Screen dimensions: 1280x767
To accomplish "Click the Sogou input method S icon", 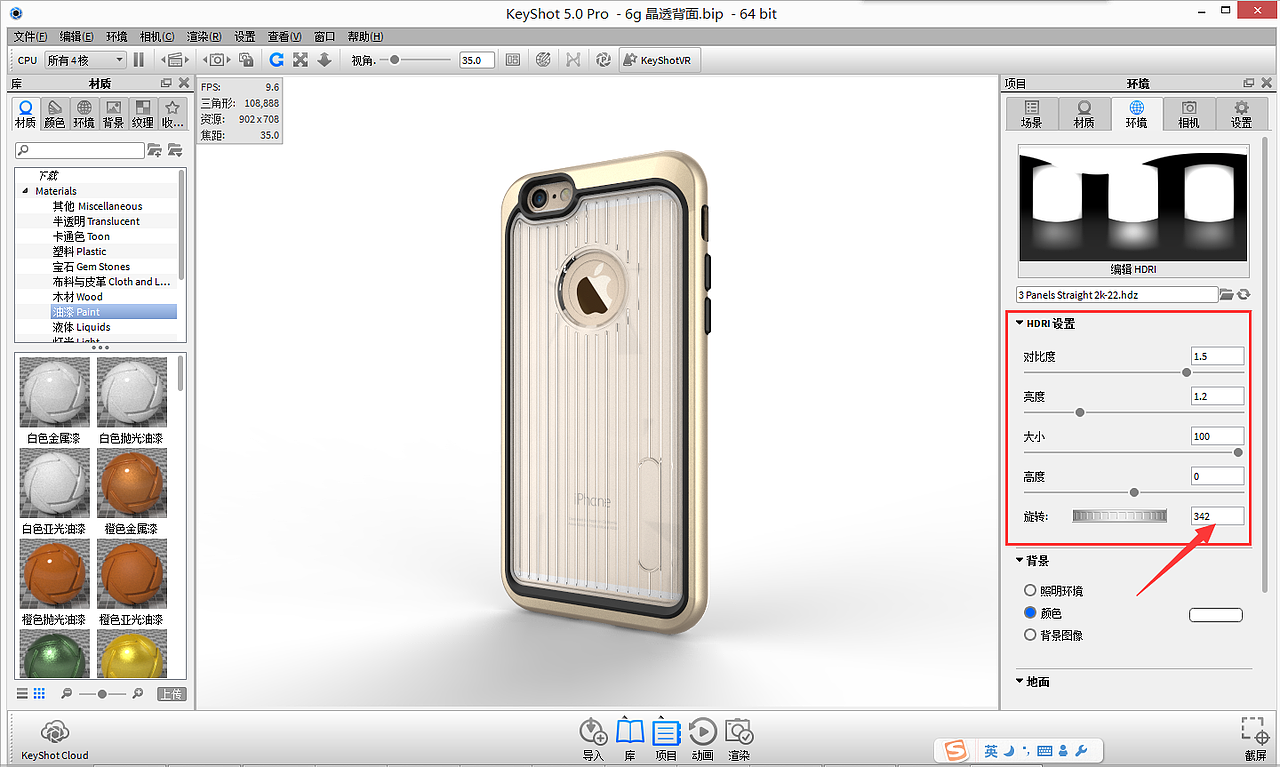I will [x=956, y=750].
